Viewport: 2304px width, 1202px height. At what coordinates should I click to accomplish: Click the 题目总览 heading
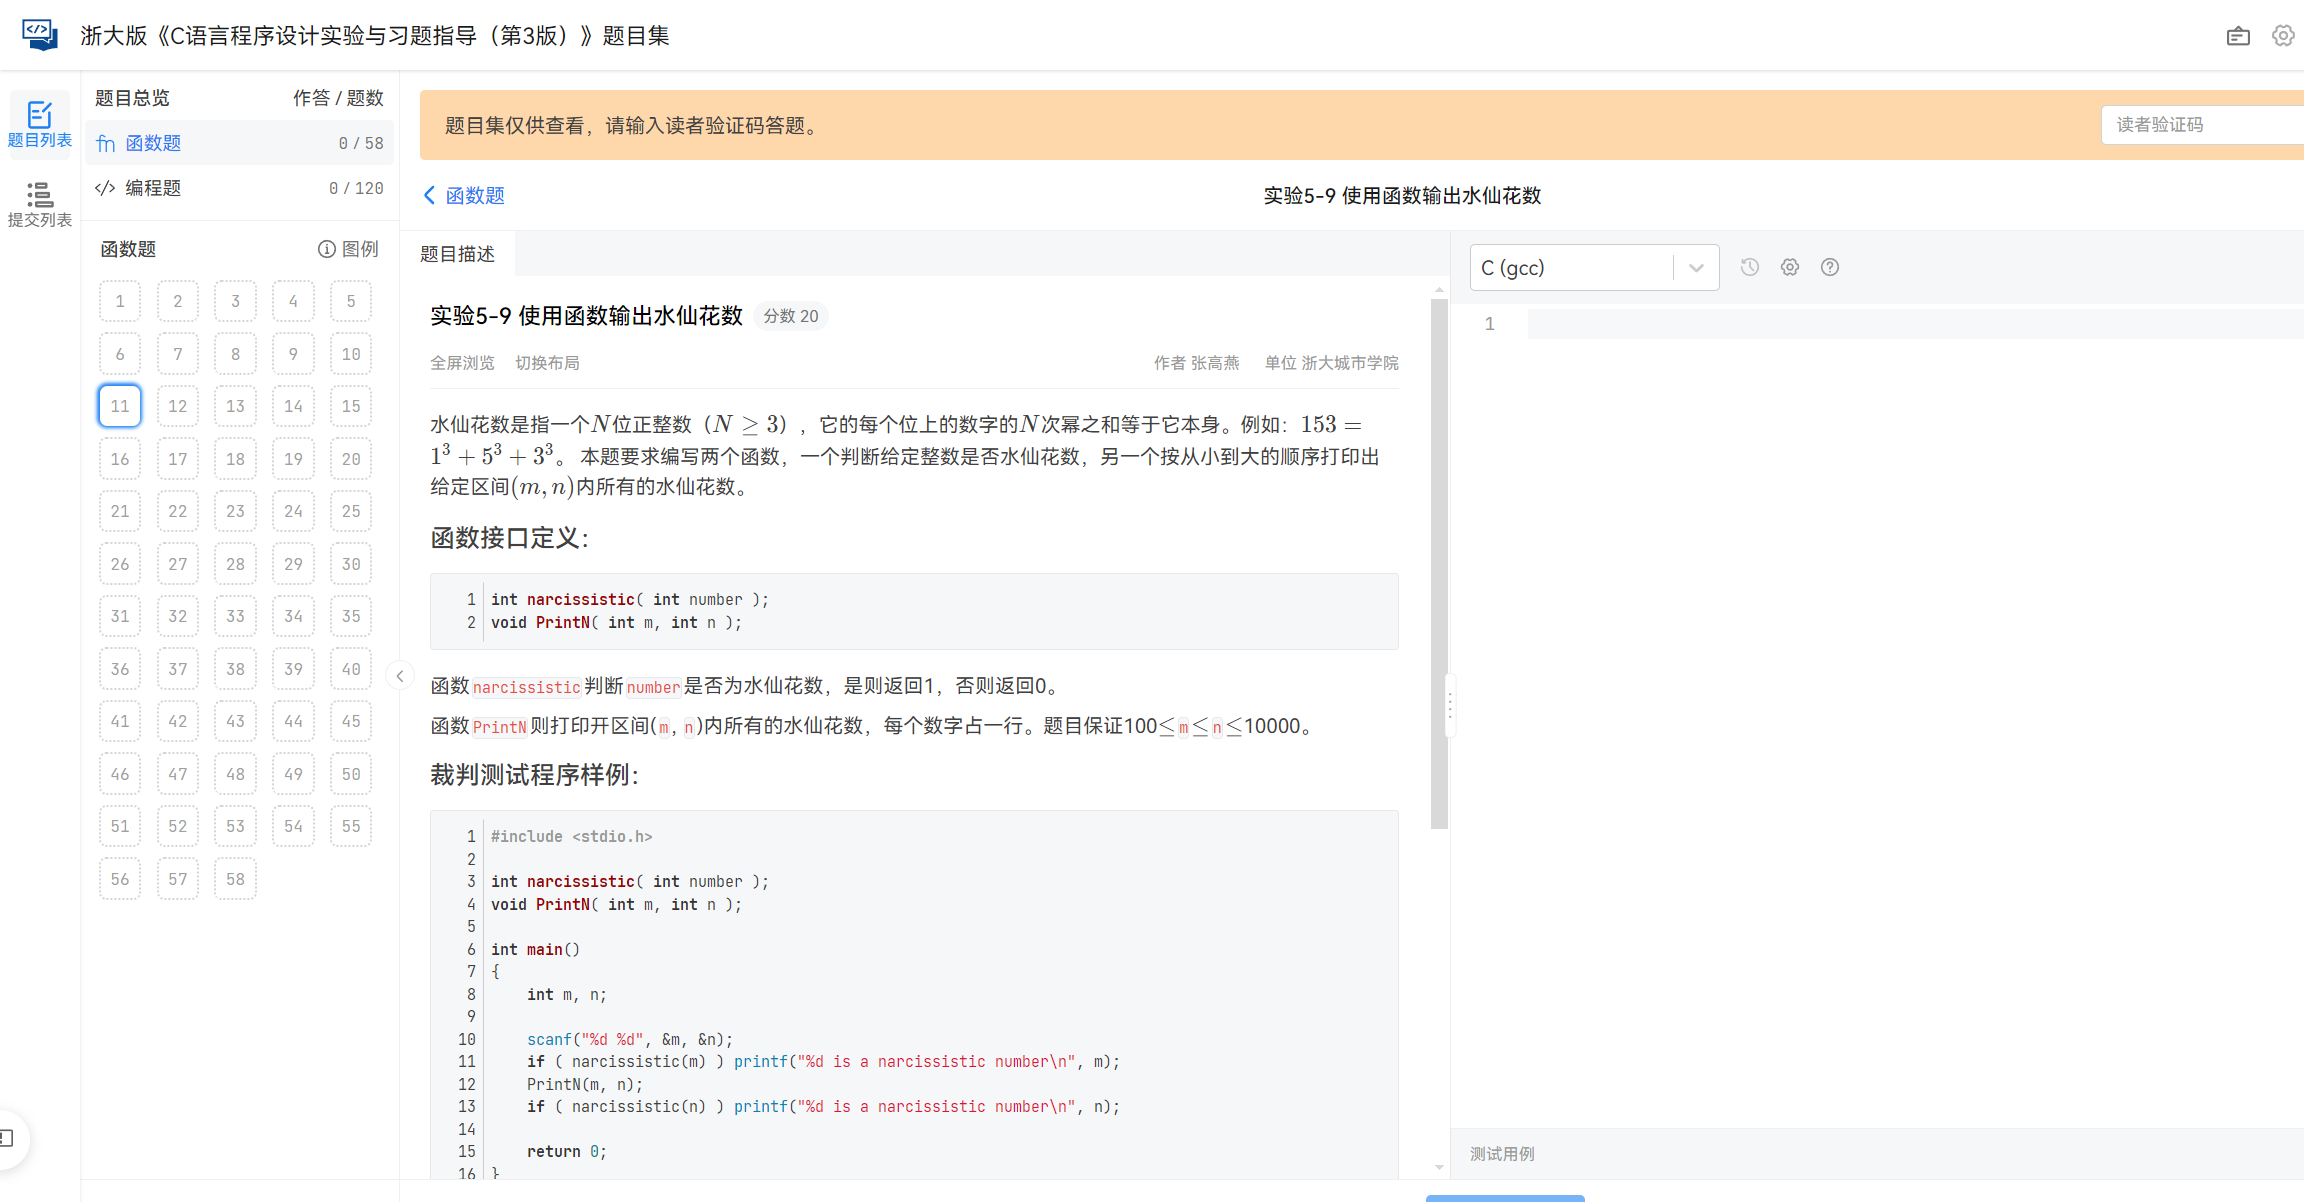click(x=132, y=98)
